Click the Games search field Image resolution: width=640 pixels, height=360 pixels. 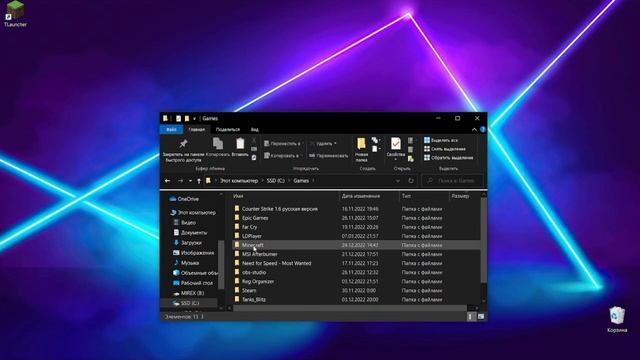[x=452, y=180]
